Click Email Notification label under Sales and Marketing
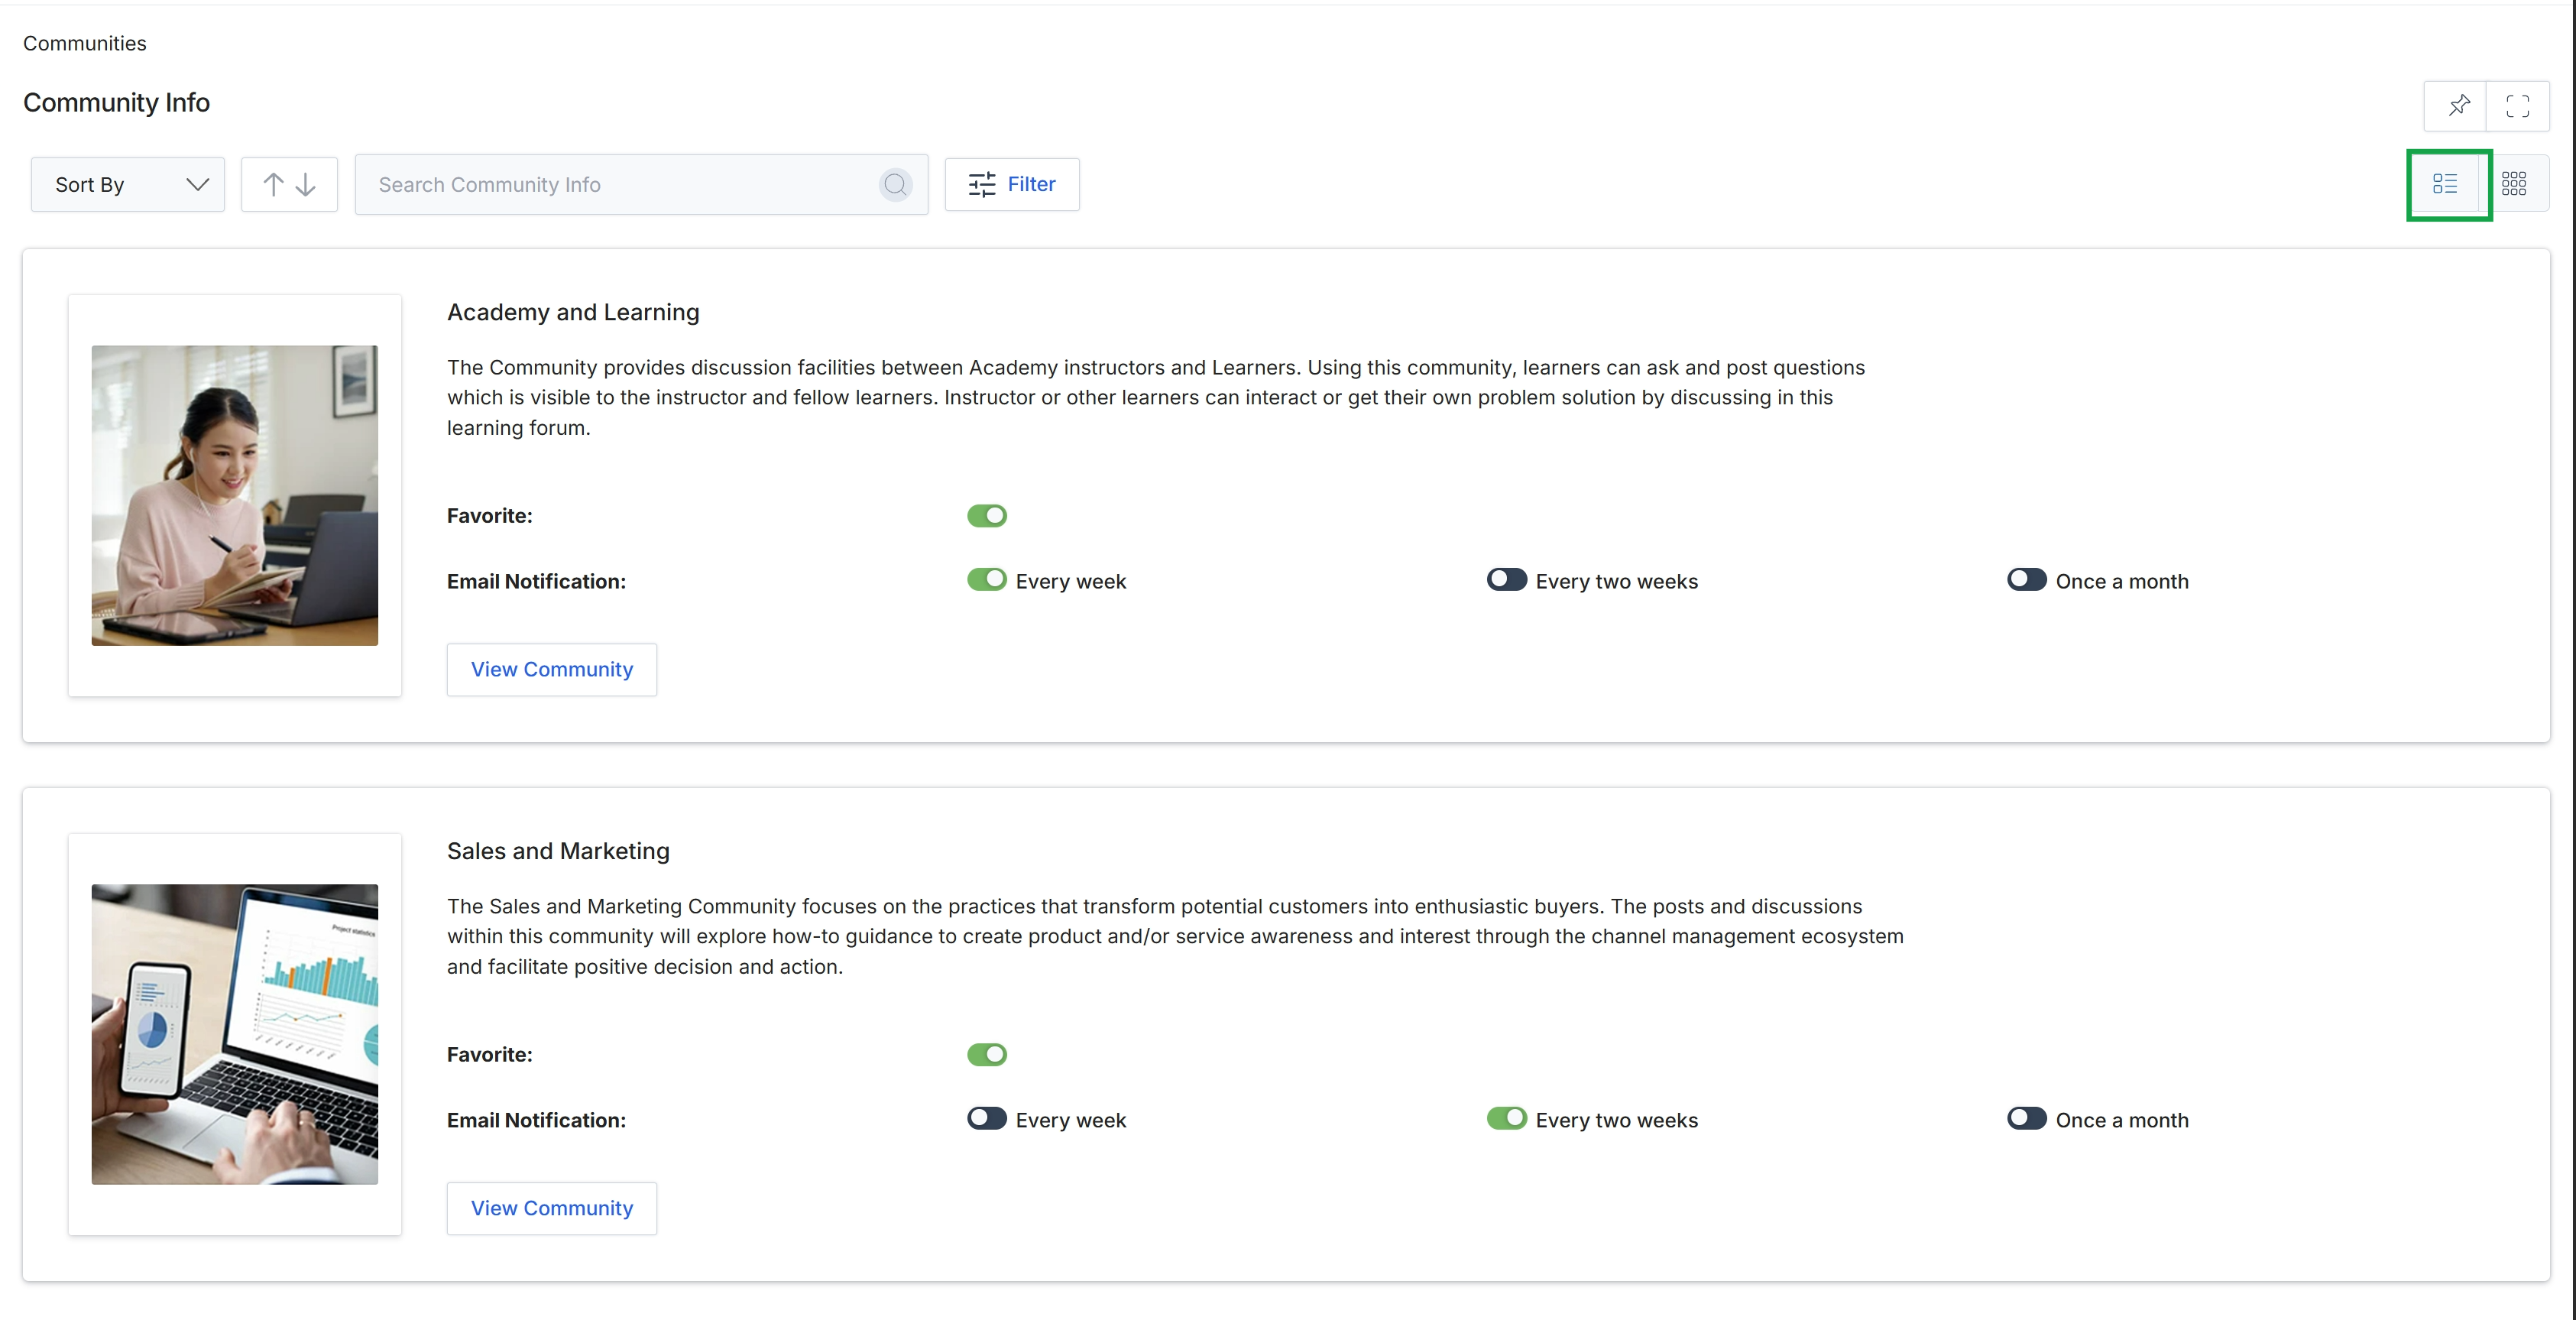The height and width of the screenshot is (1320, 2576). coord(536,1121)
